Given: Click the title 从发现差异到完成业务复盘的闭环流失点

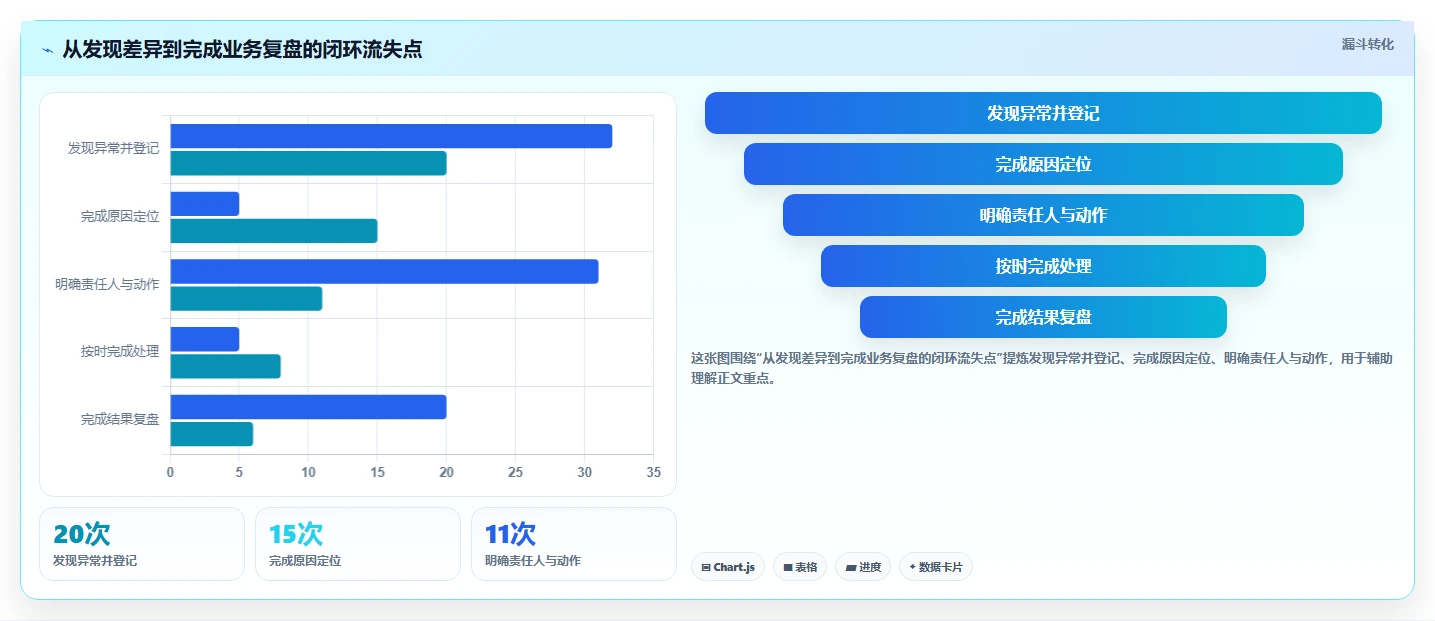Looking at the screenshot, I should 242,49.
